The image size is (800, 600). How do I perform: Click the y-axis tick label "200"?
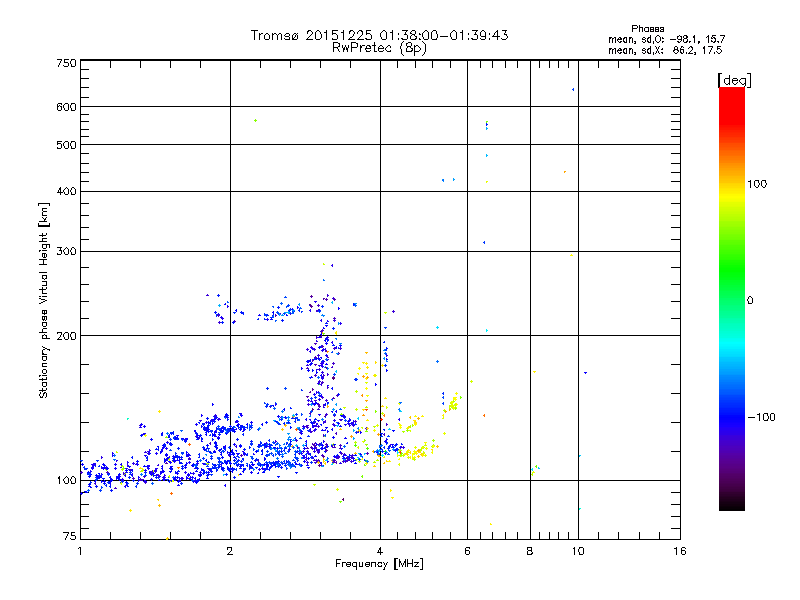pyautogui.click(x=66, y=336)
